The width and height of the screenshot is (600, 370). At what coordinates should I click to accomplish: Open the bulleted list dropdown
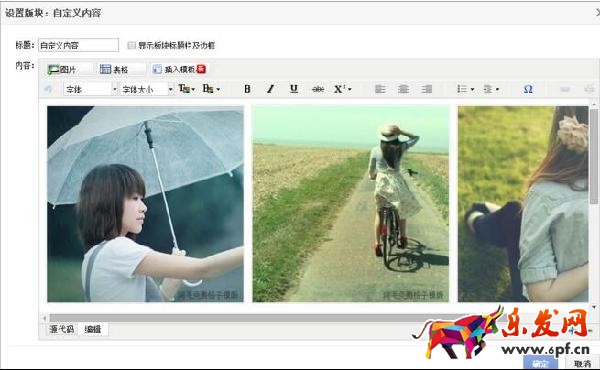[x=465, y=89]
